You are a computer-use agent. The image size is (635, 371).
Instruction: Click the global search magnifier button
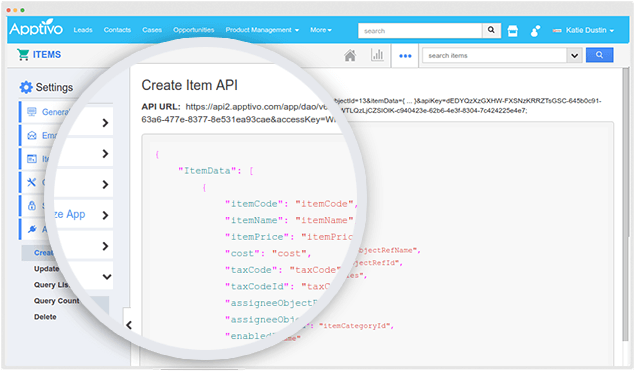pos(491,30)
